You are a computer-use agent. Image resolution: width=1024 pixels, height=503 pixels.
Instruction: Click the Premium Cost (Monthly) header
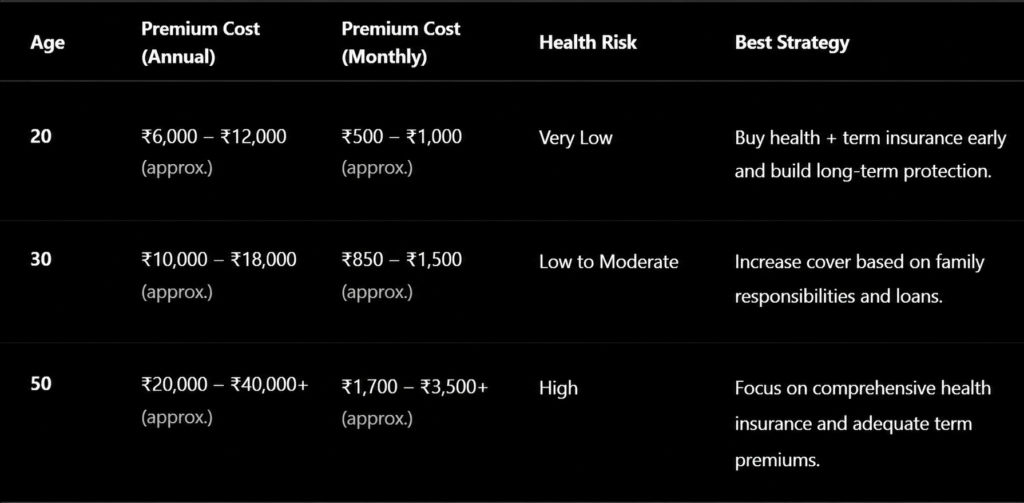tap(400, 42)
